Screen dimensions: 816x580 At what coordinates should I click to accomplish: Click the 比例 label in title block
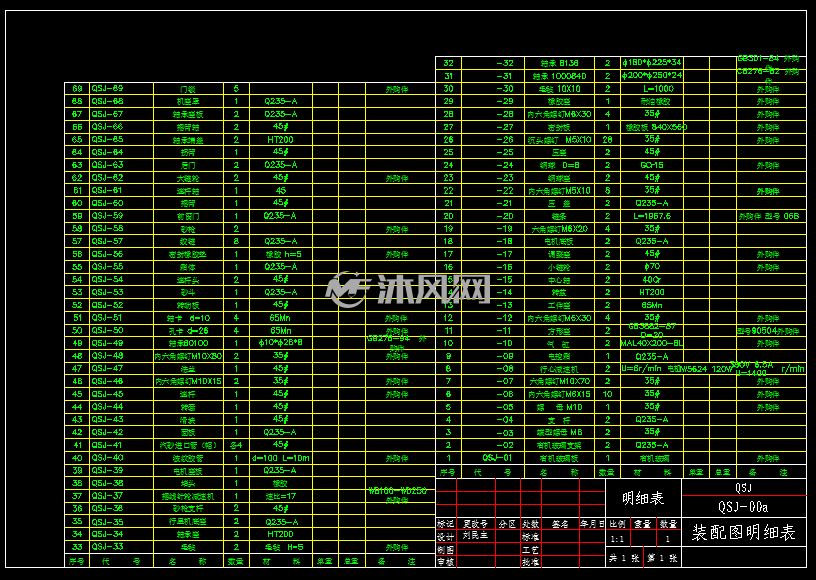point(618,524)
